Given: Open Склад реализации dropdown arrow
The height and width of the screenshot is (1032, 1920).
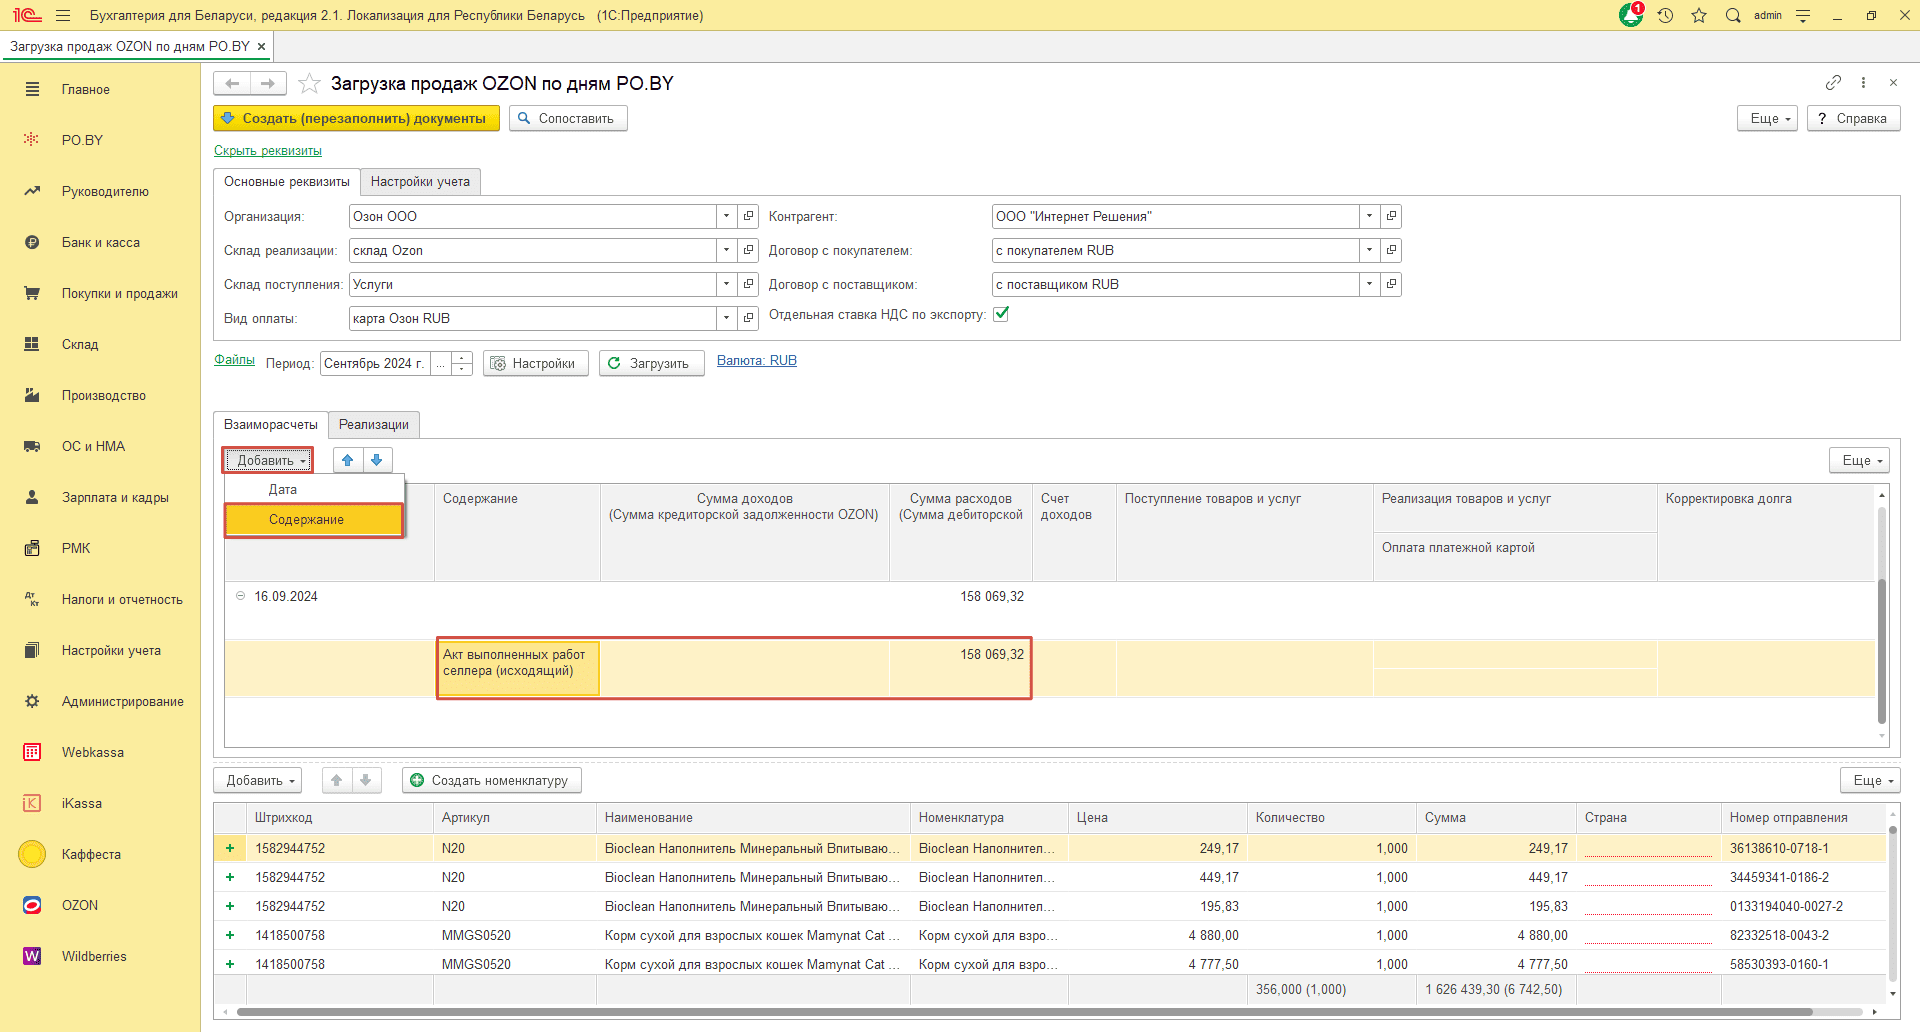Looking at the screenshot, I should pos(727,250).
